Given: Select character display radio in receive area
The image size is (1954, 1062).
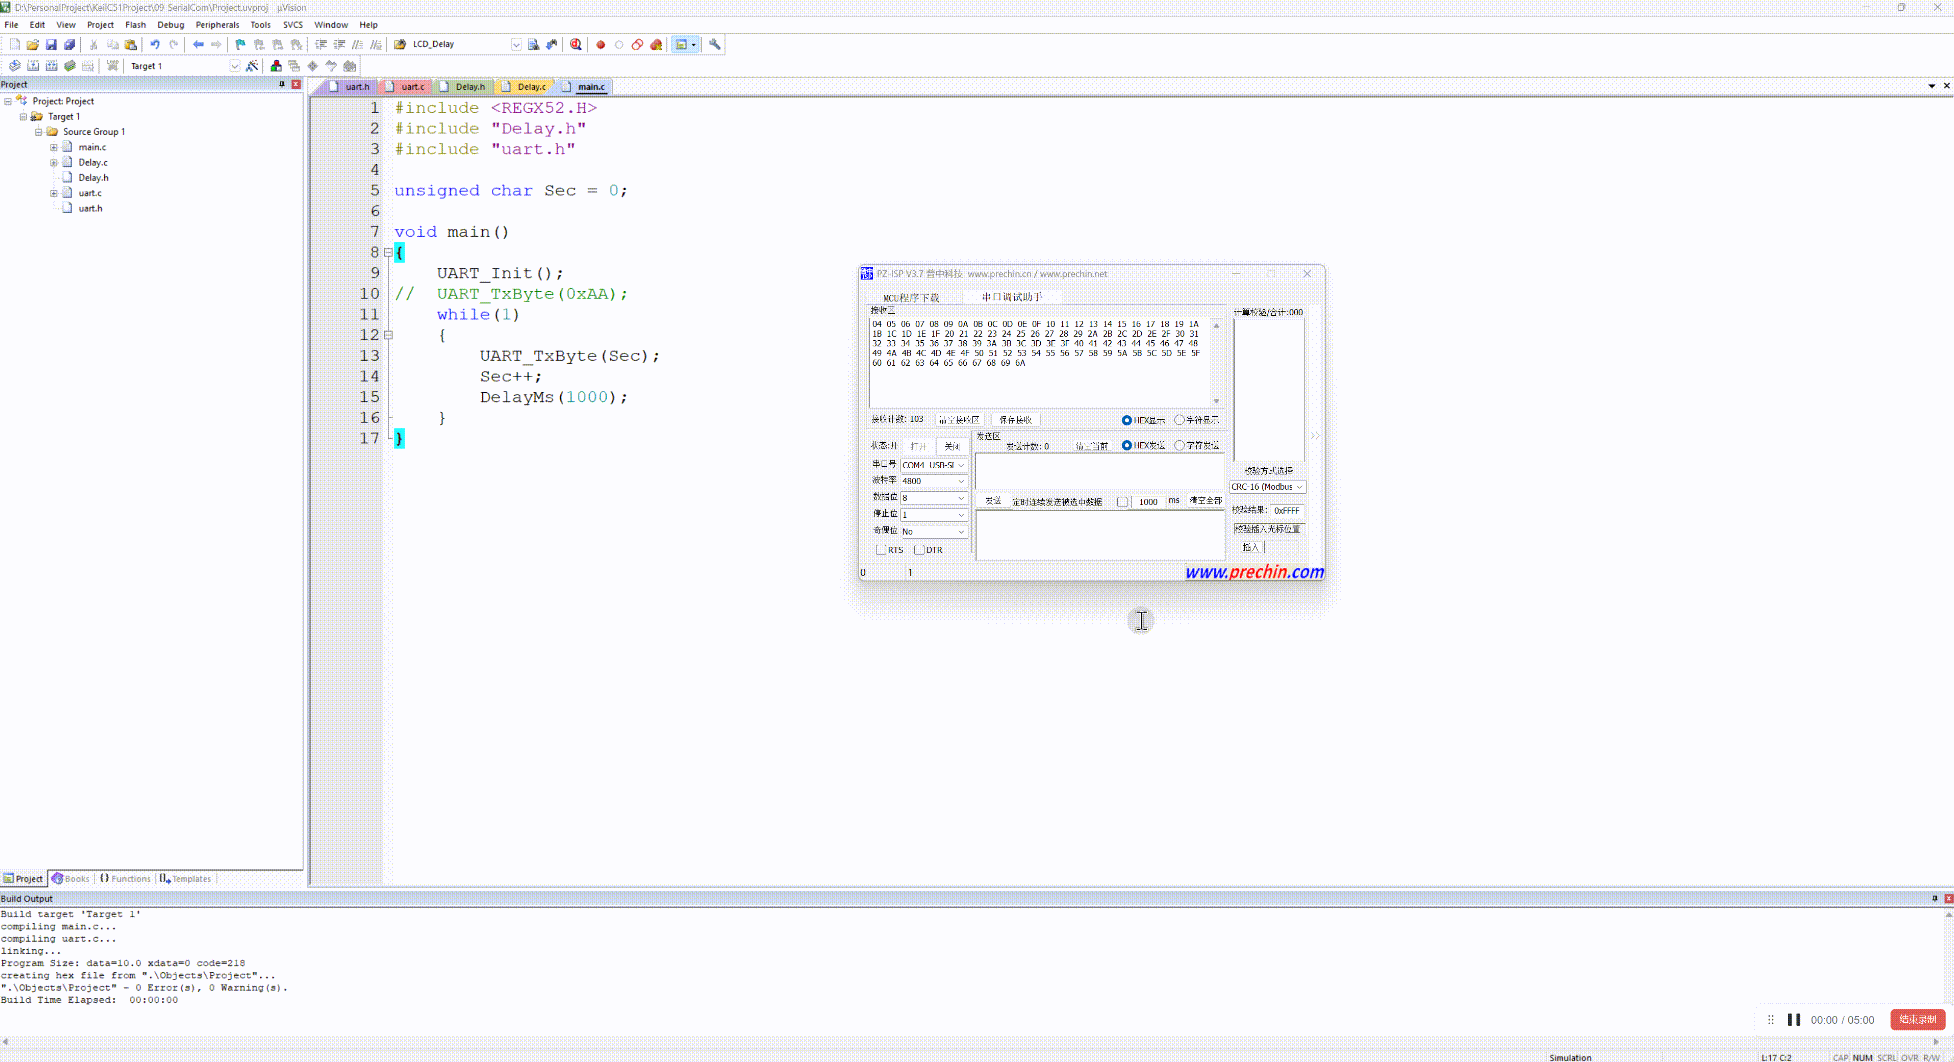Looking at the screenshot, I should [1179, 420].
